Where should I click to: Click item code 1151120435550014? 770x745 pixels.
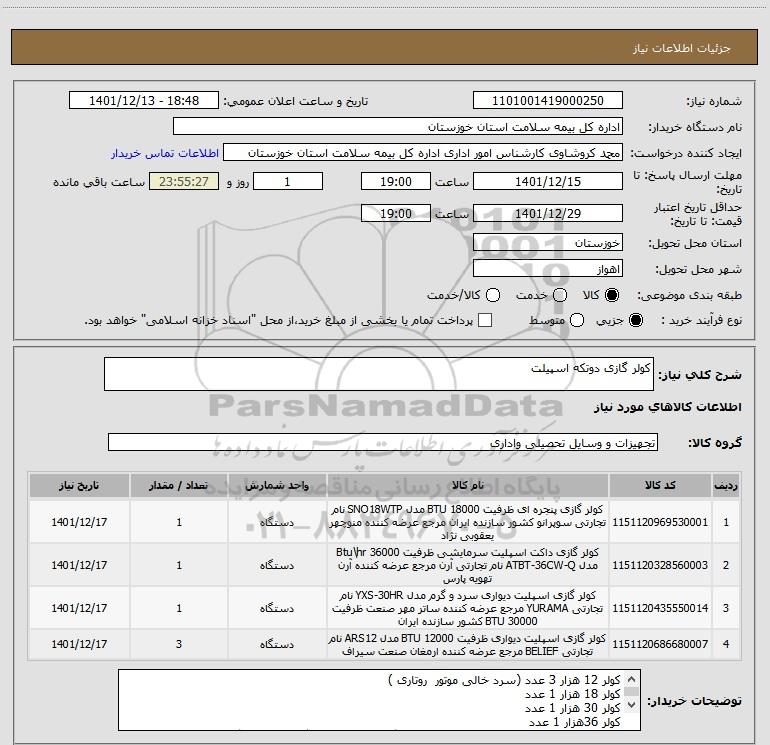(x=660, y=608)
